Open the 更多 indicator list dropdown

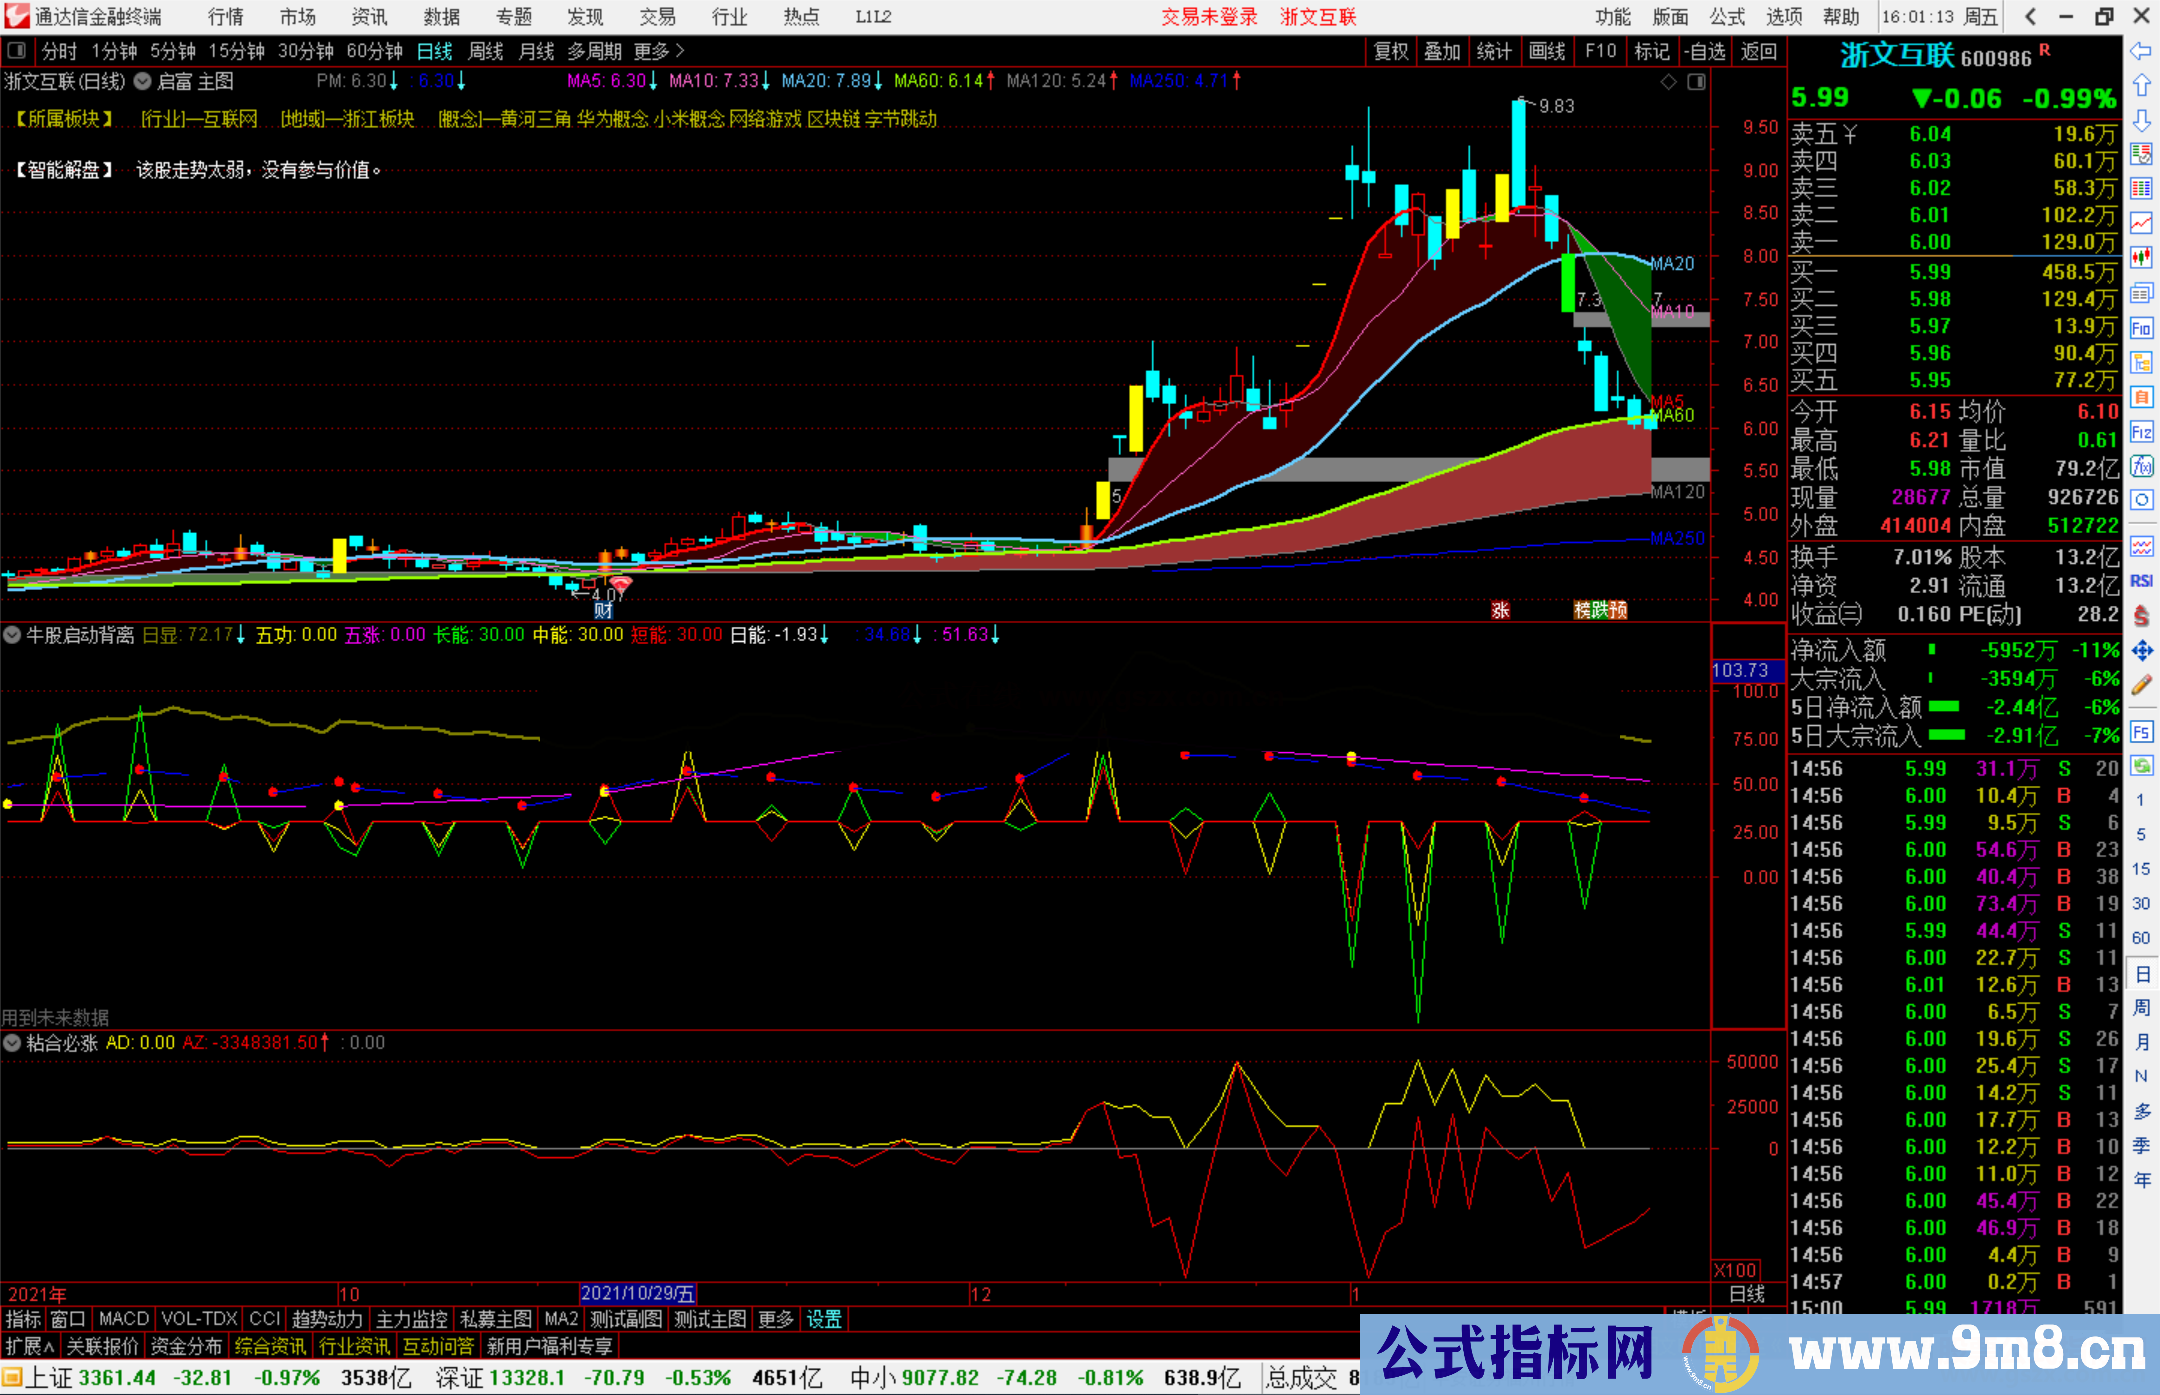(776, 1319)
